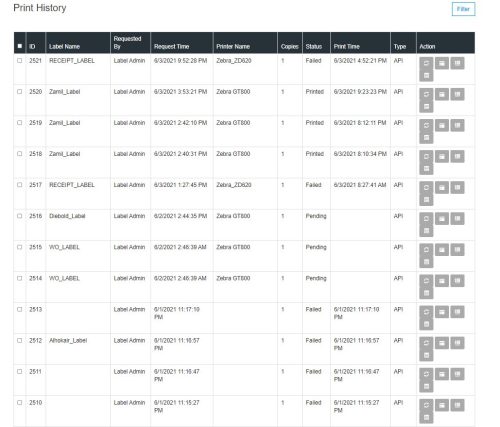Click the refresh-arrows reprint icon for ID 2519

(426, 125)
